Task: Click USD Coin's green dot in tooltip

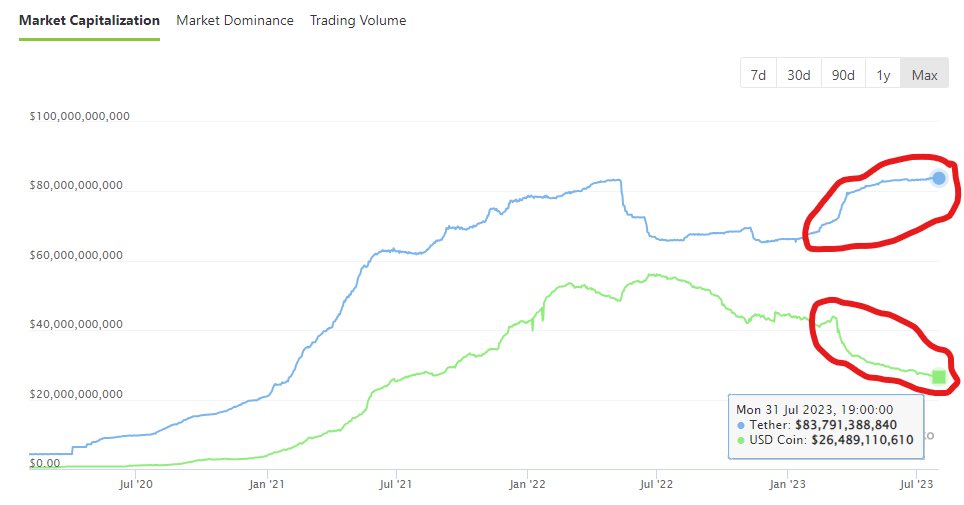Action: tap(741, 440)
